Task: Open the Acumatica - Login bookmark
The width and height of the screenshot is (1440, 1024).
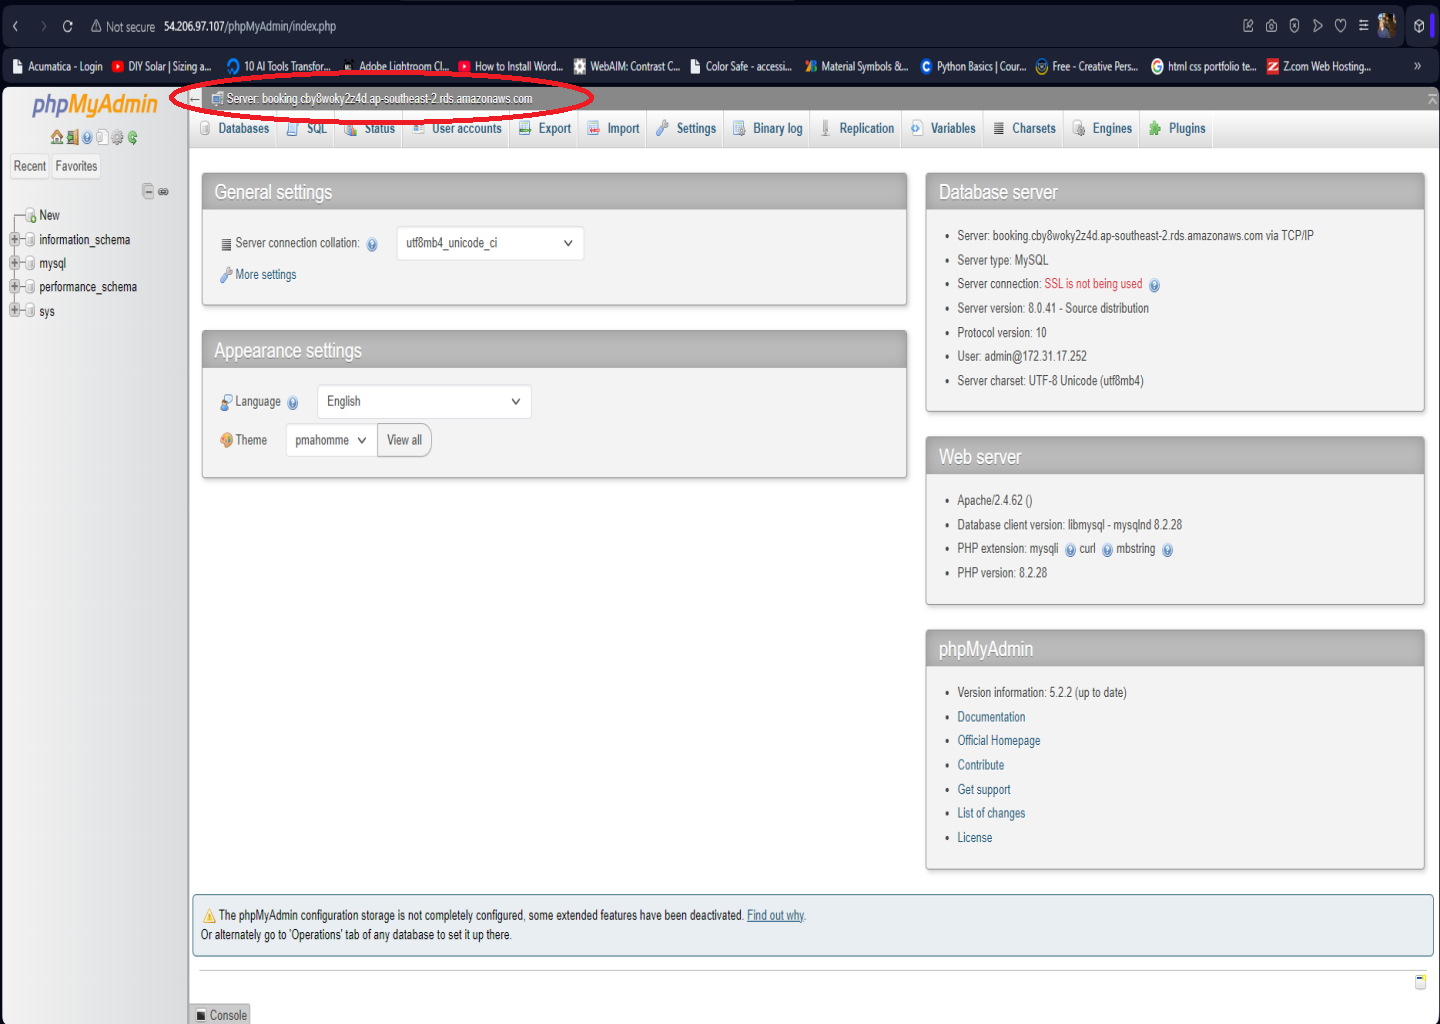Action: tap(57, 66)
